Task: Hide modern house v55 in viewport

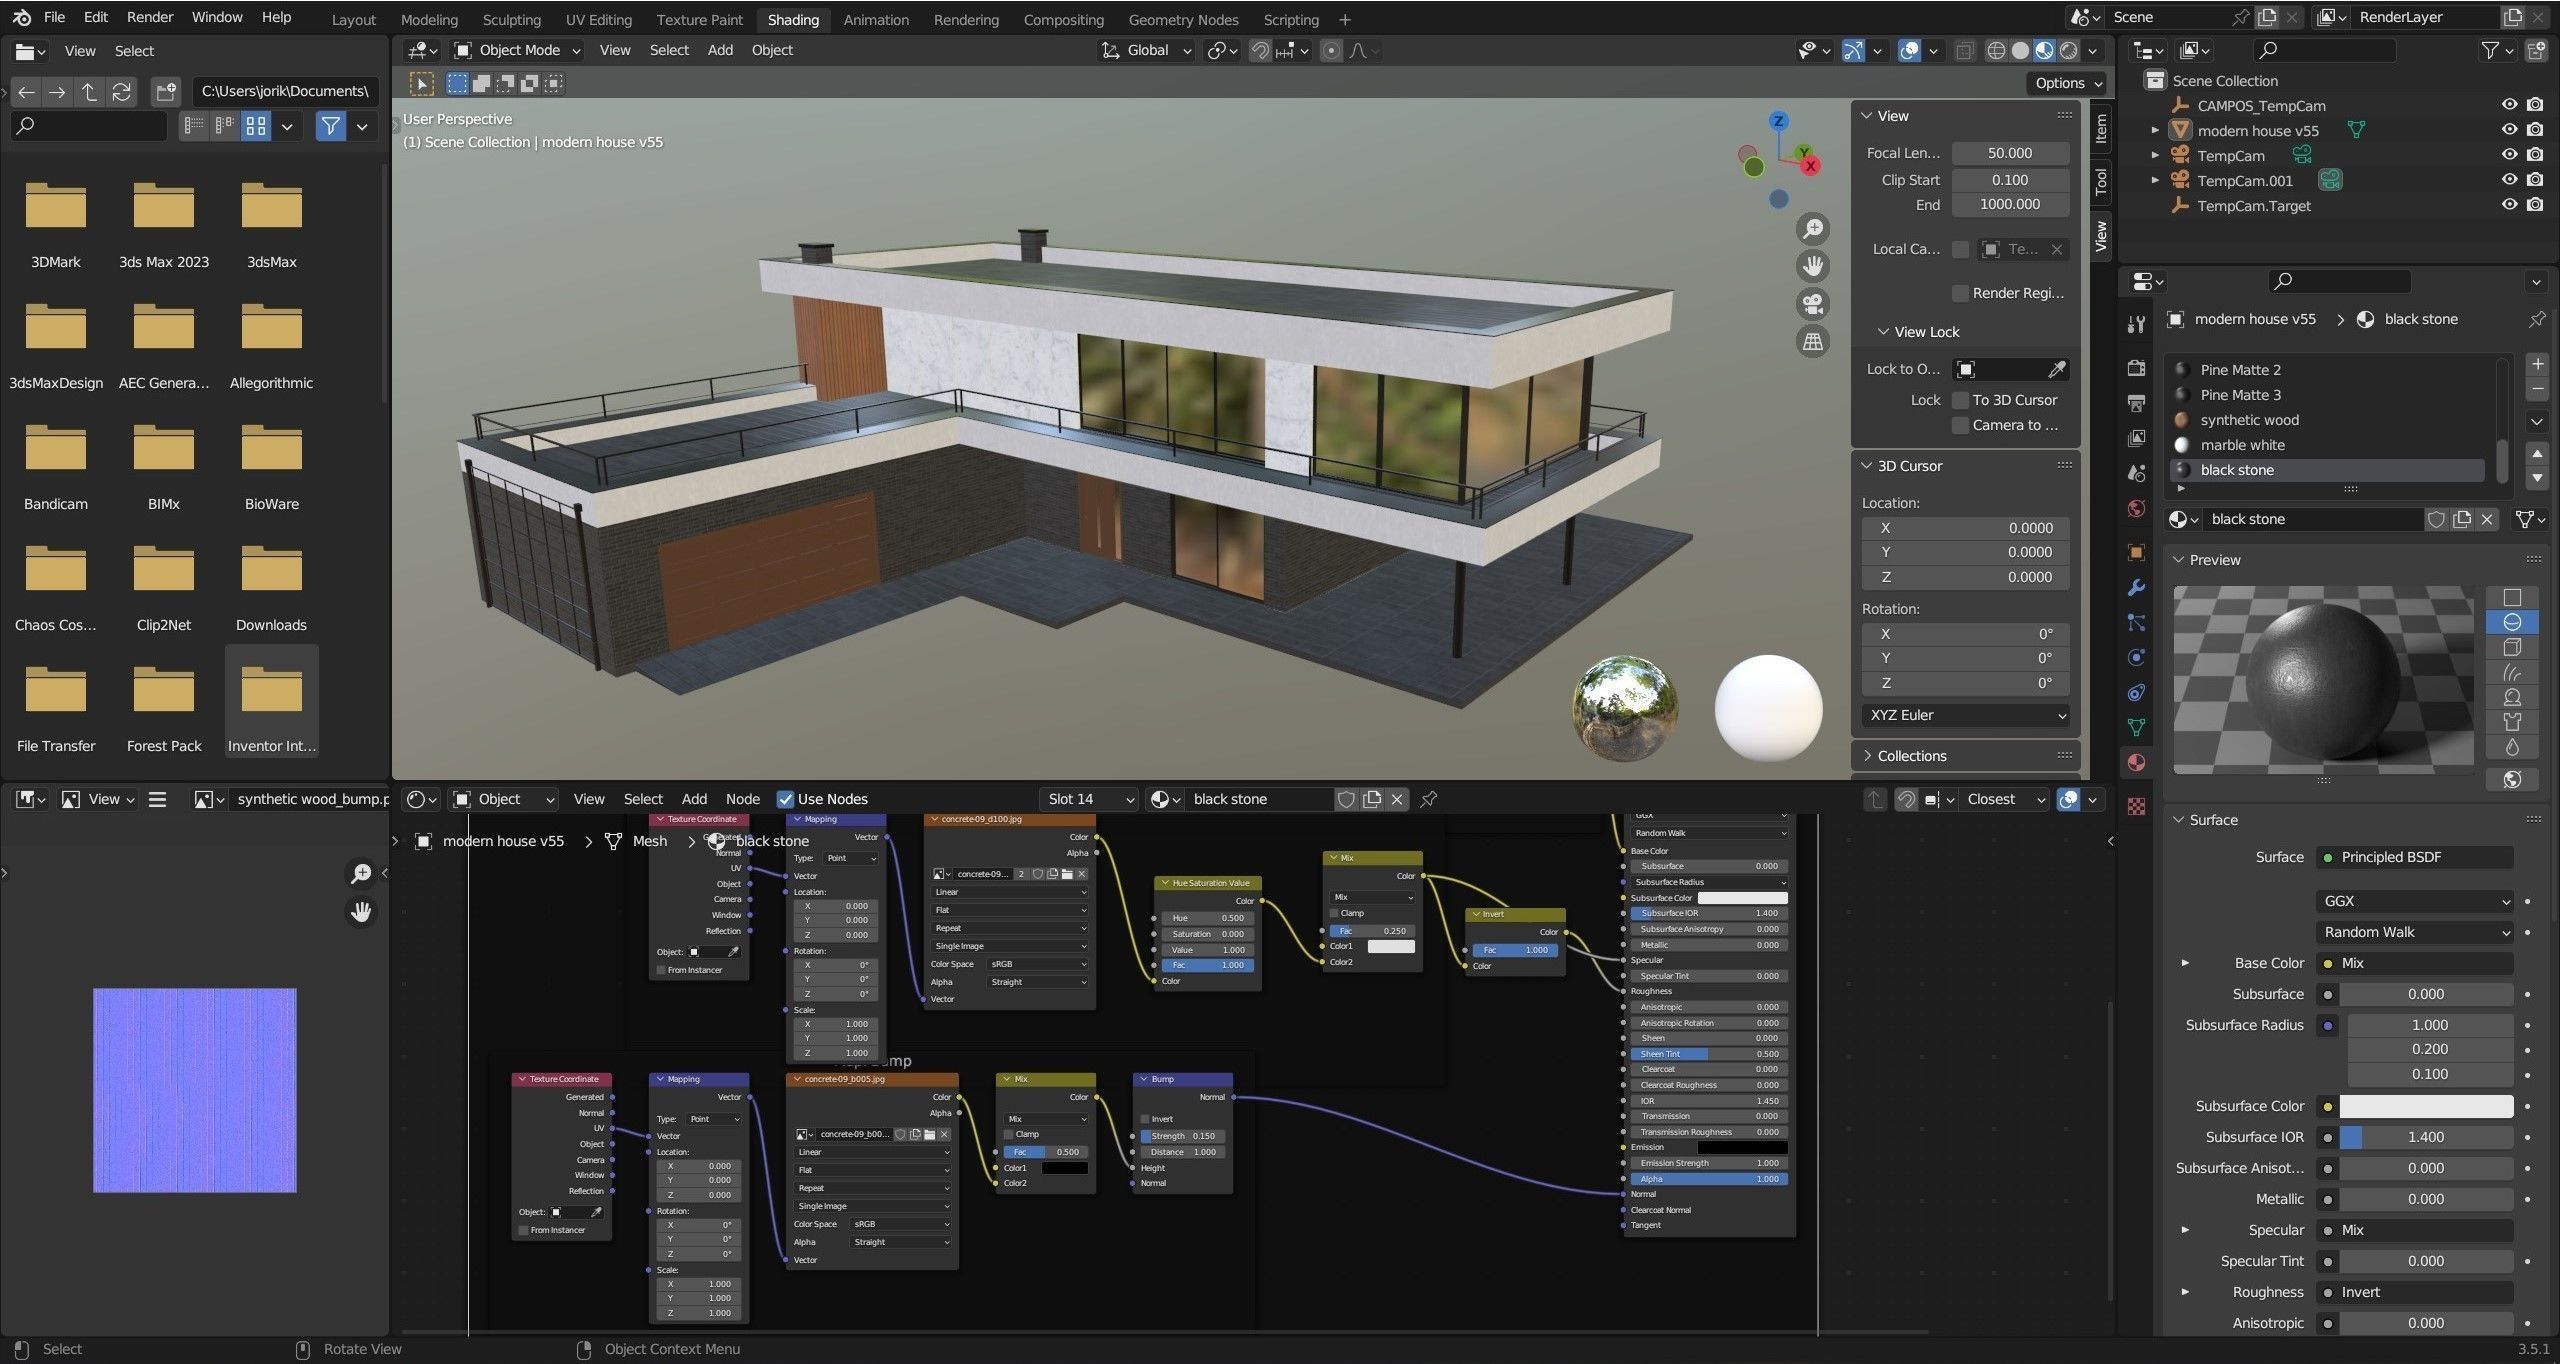Action: click(x=2509, y=130)
